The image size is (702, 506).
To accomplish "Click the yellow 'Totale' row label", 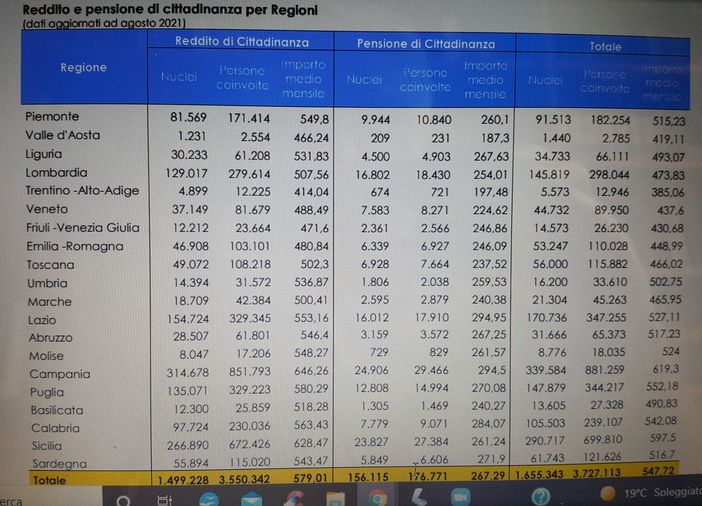I will pos(49,480).
